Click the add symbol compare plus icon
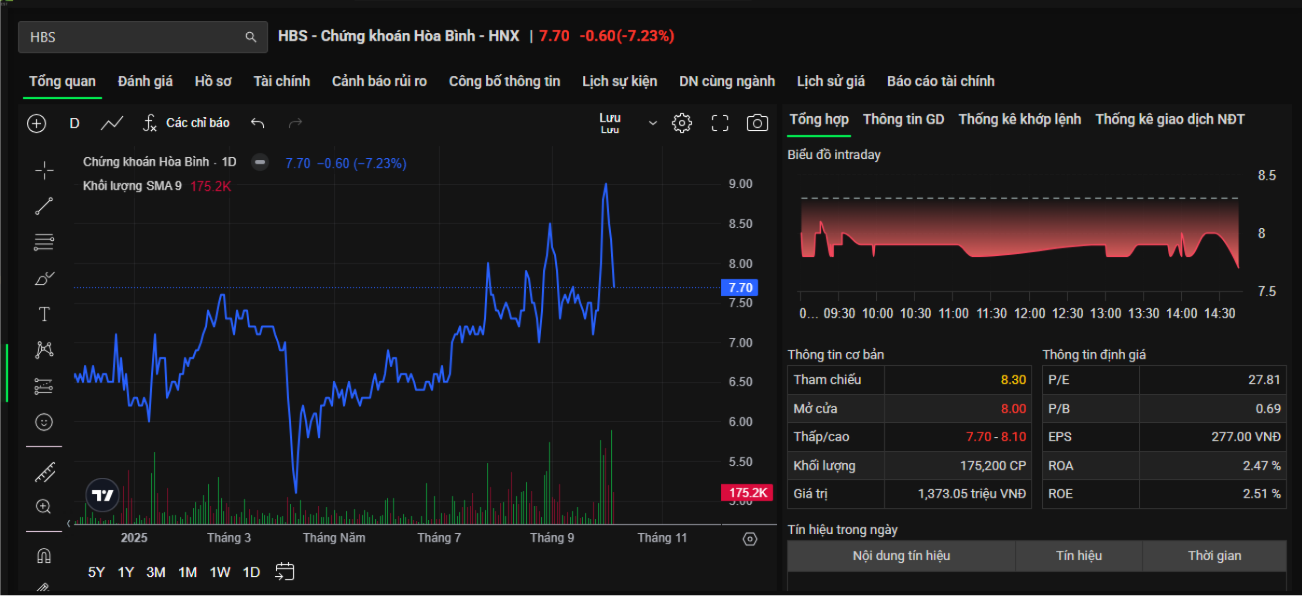The height and width of the screenshot is (596, 1302). [37, 123]
